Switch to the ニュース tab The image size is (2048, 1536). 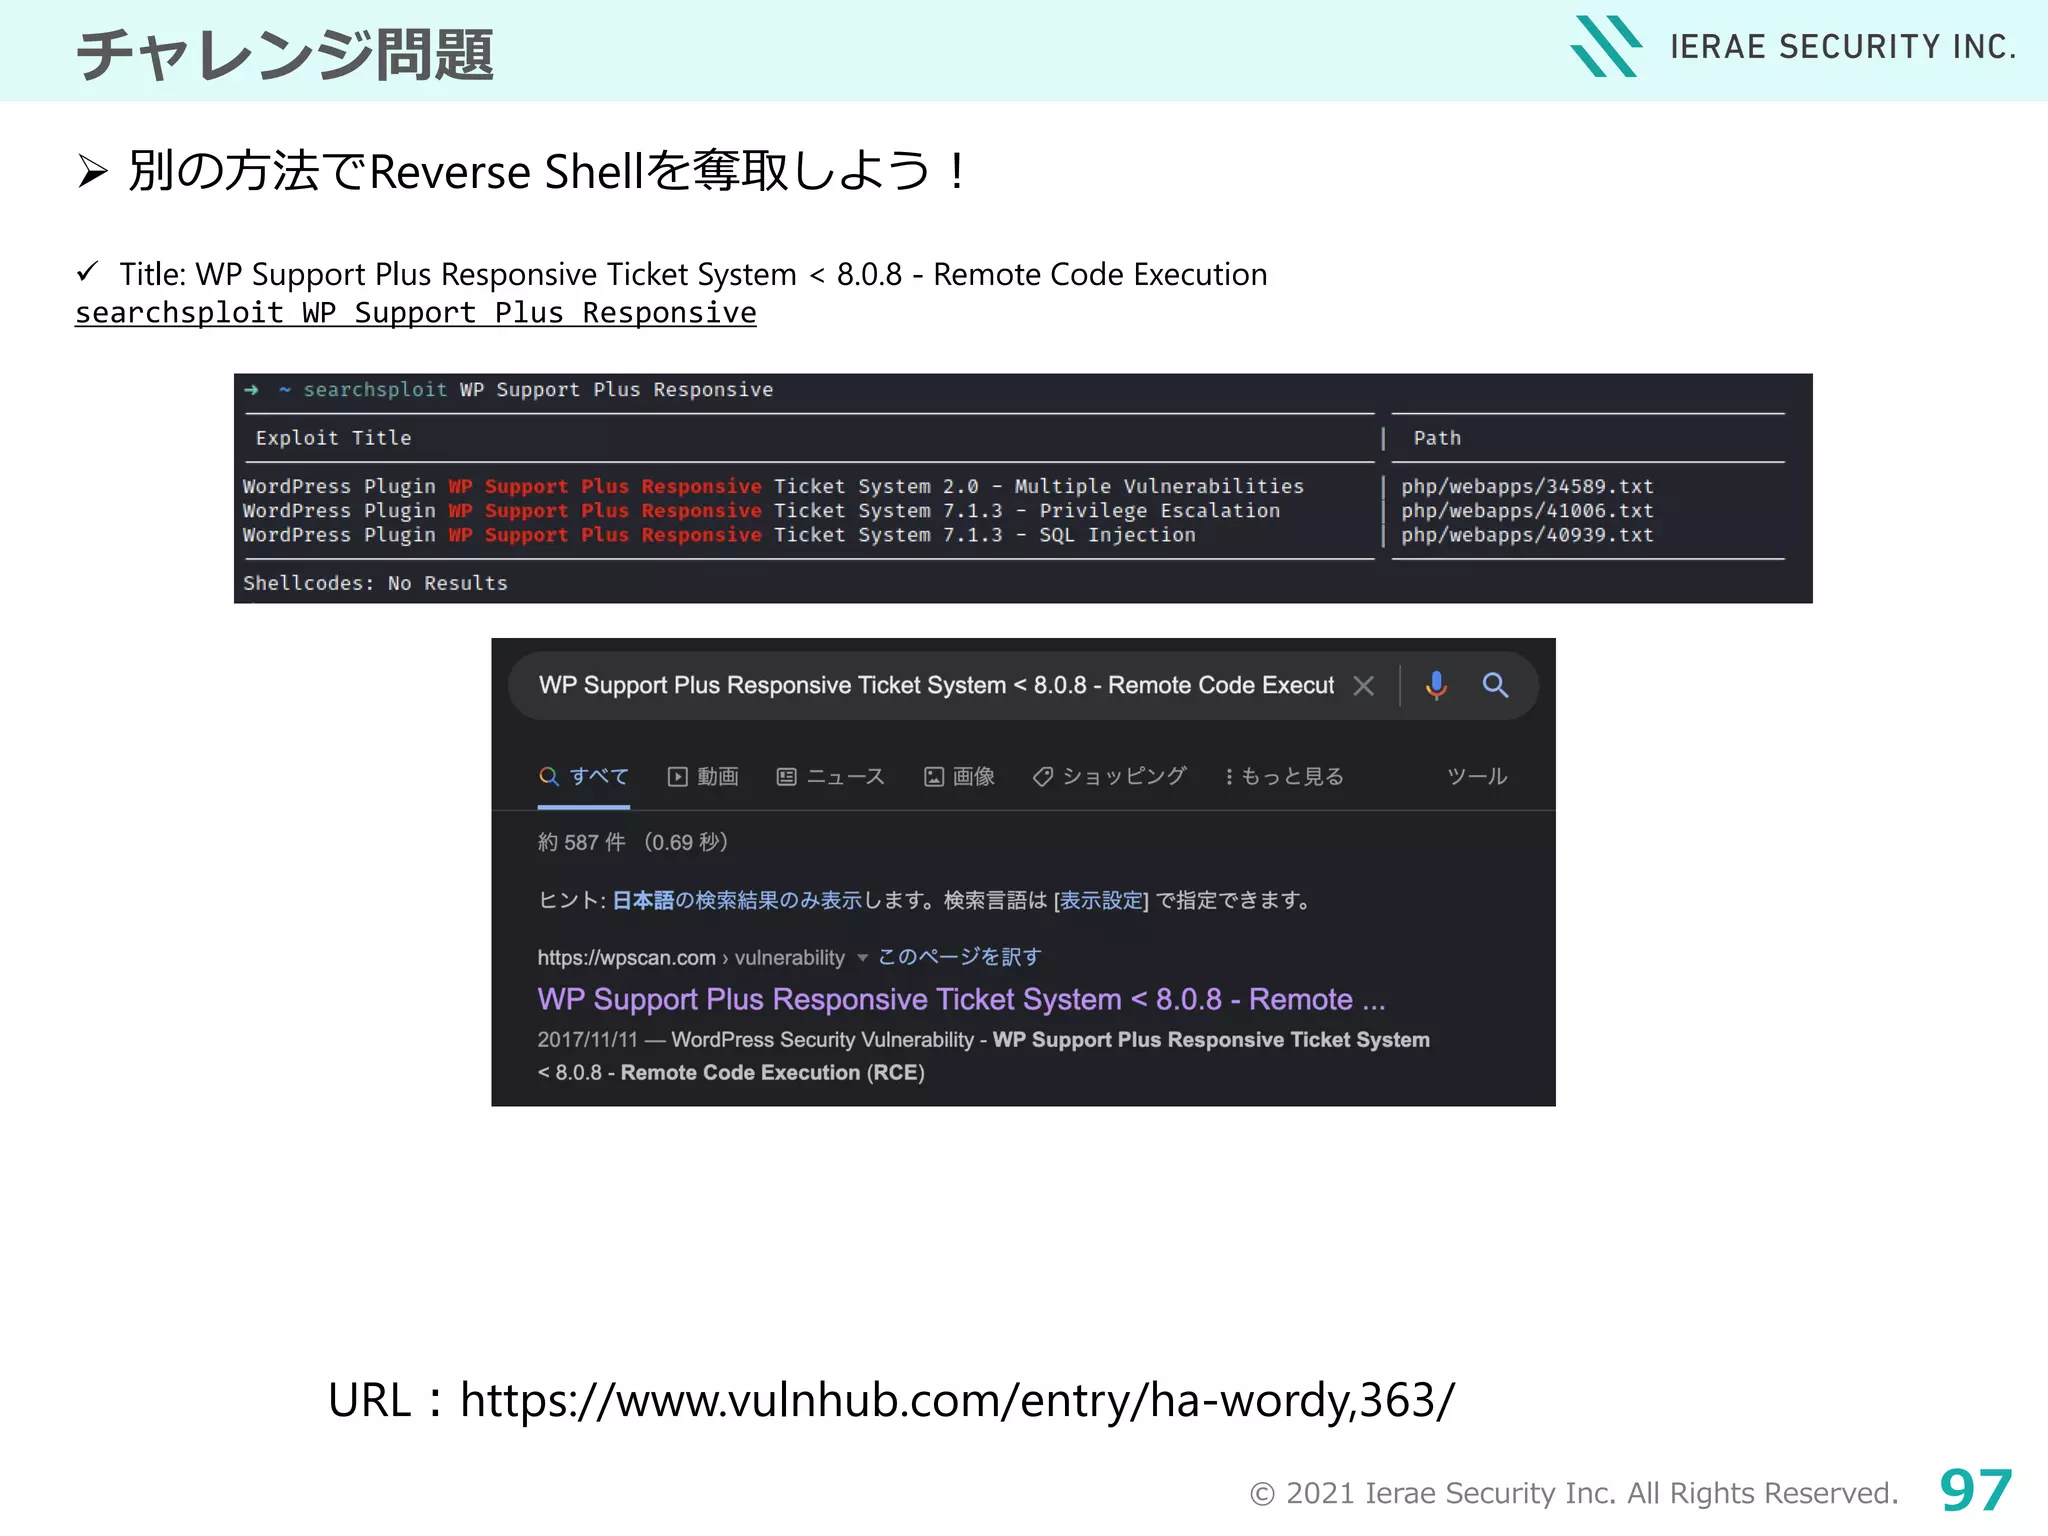click(x=831, y=776)
